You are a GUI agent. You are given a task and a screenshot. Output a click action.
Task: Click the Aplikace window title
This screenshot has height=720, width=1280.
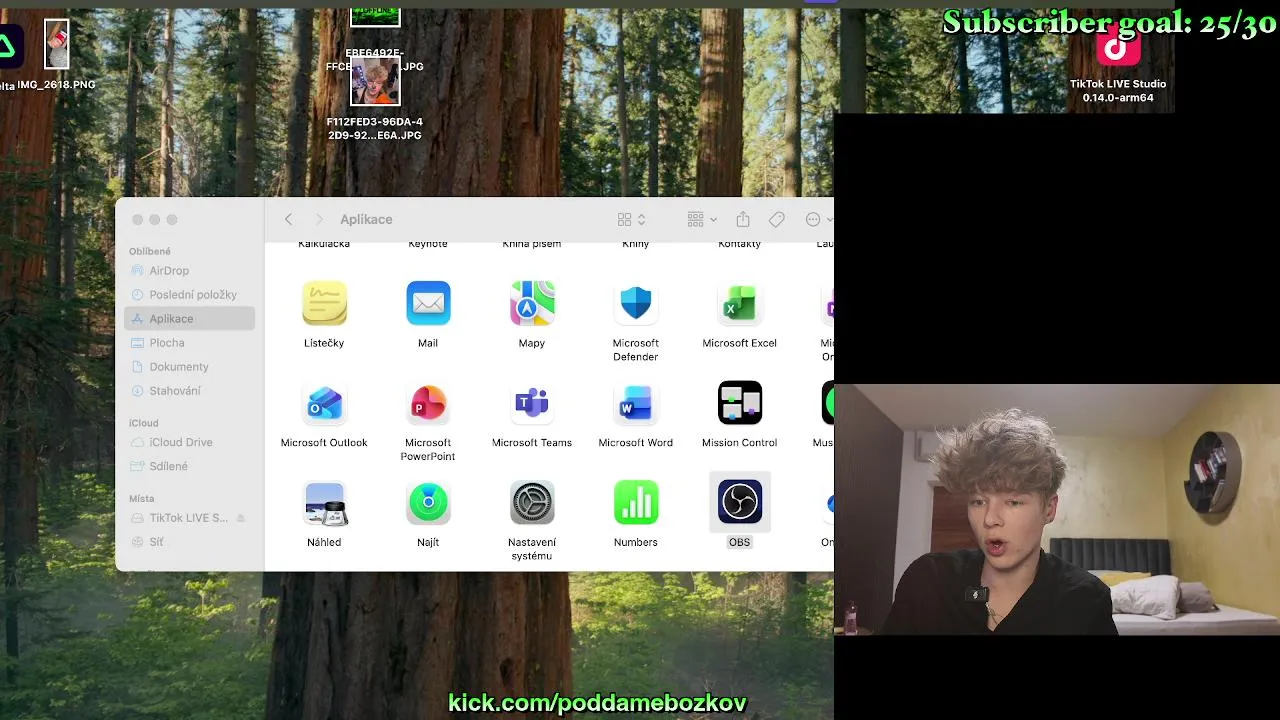point(366,219)
